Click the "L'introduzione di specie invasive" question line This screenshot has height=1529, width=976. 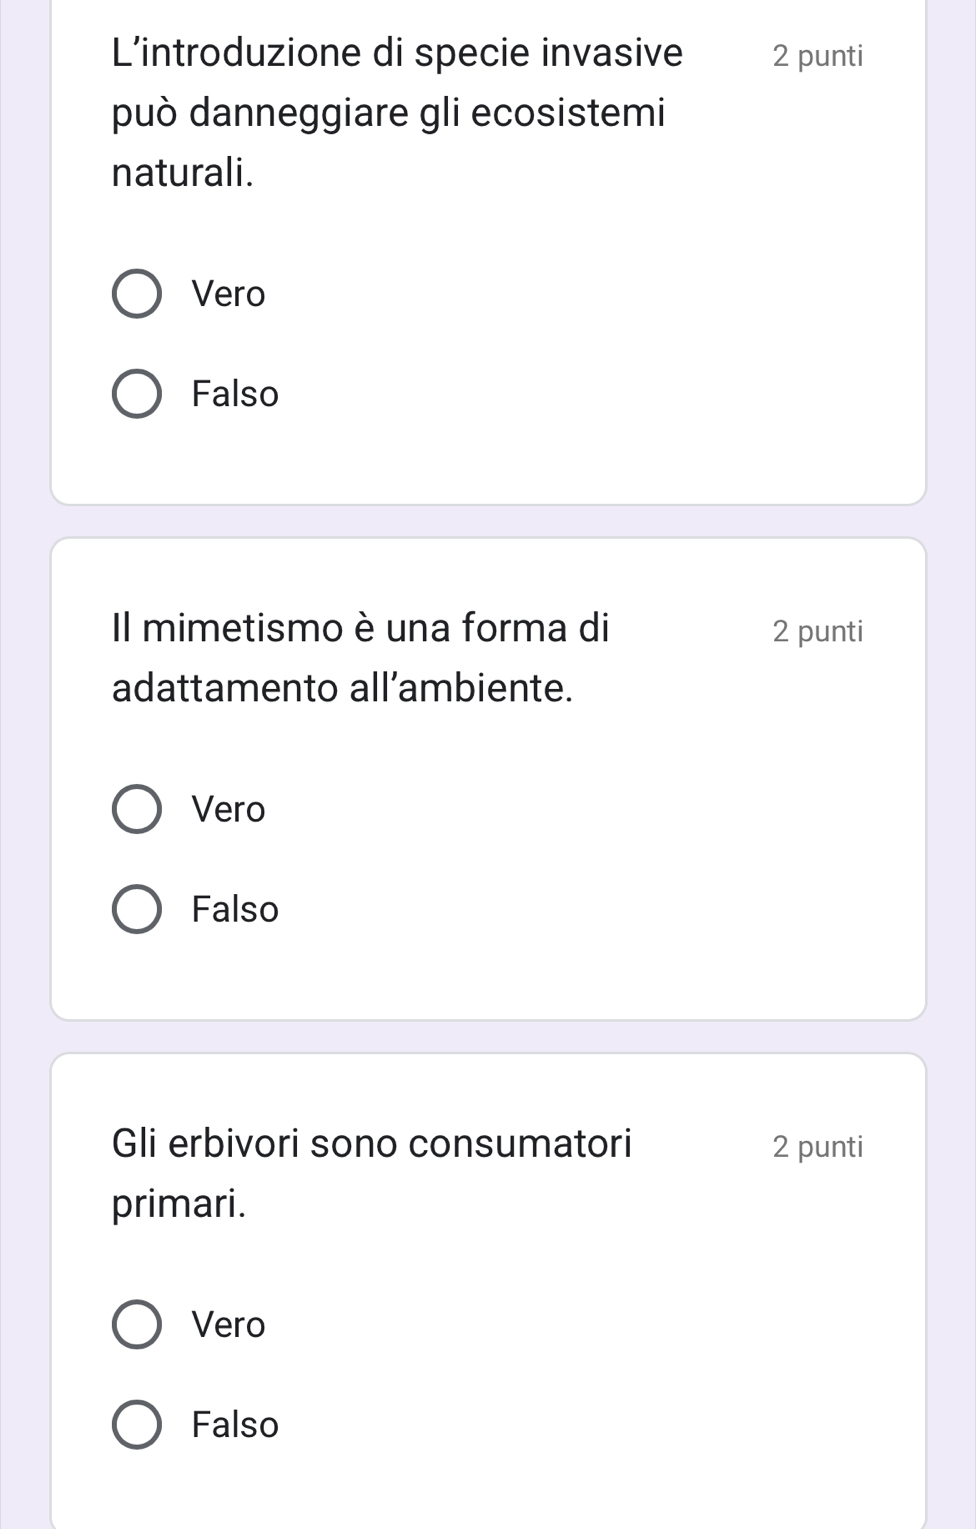tap(397, 53)
